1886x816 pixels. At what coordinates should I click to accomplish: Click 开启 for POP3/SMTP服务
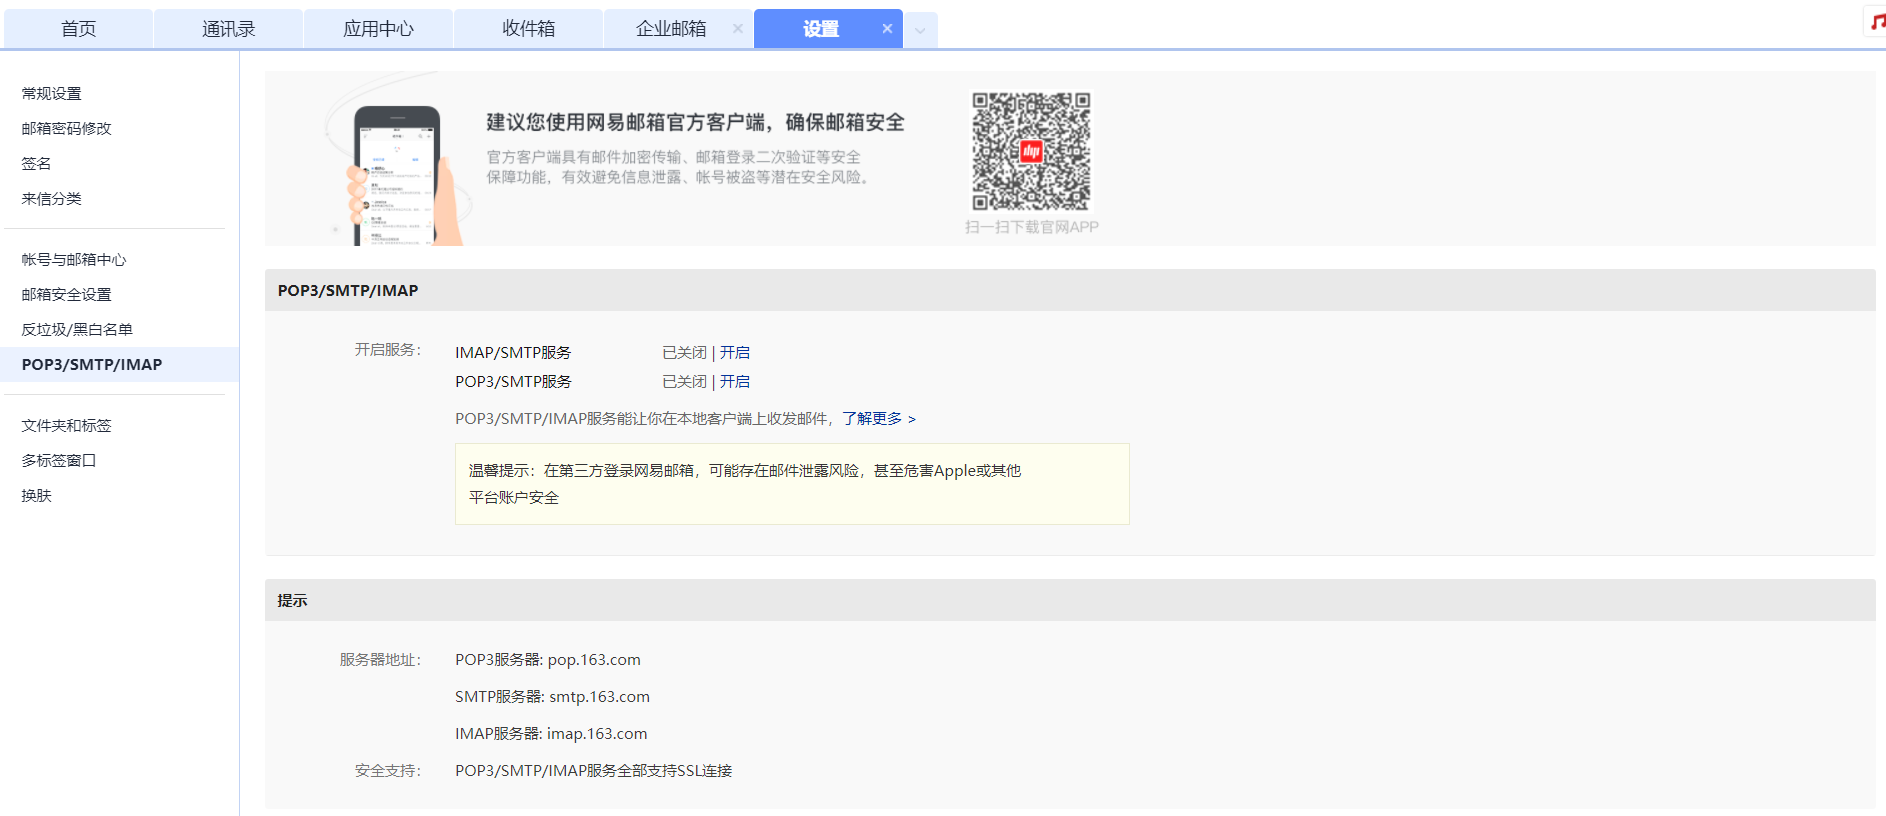735,382
